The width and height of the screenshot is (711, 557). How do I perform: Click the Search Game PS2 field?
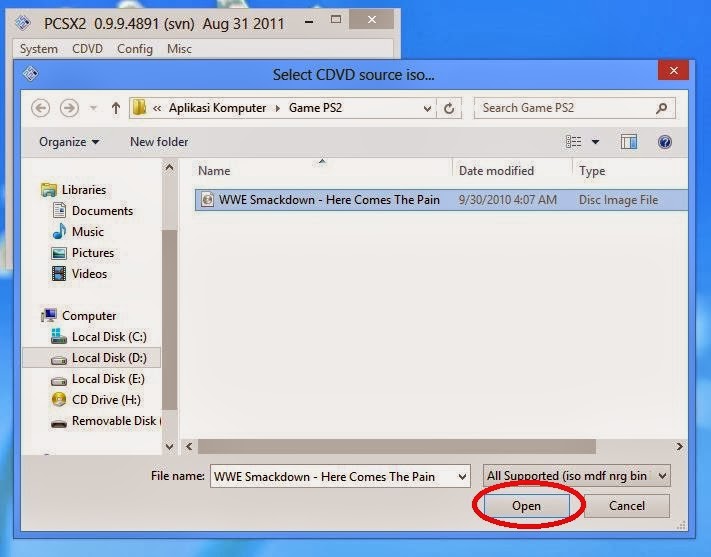pyautogui.click(x=575, y=108)
